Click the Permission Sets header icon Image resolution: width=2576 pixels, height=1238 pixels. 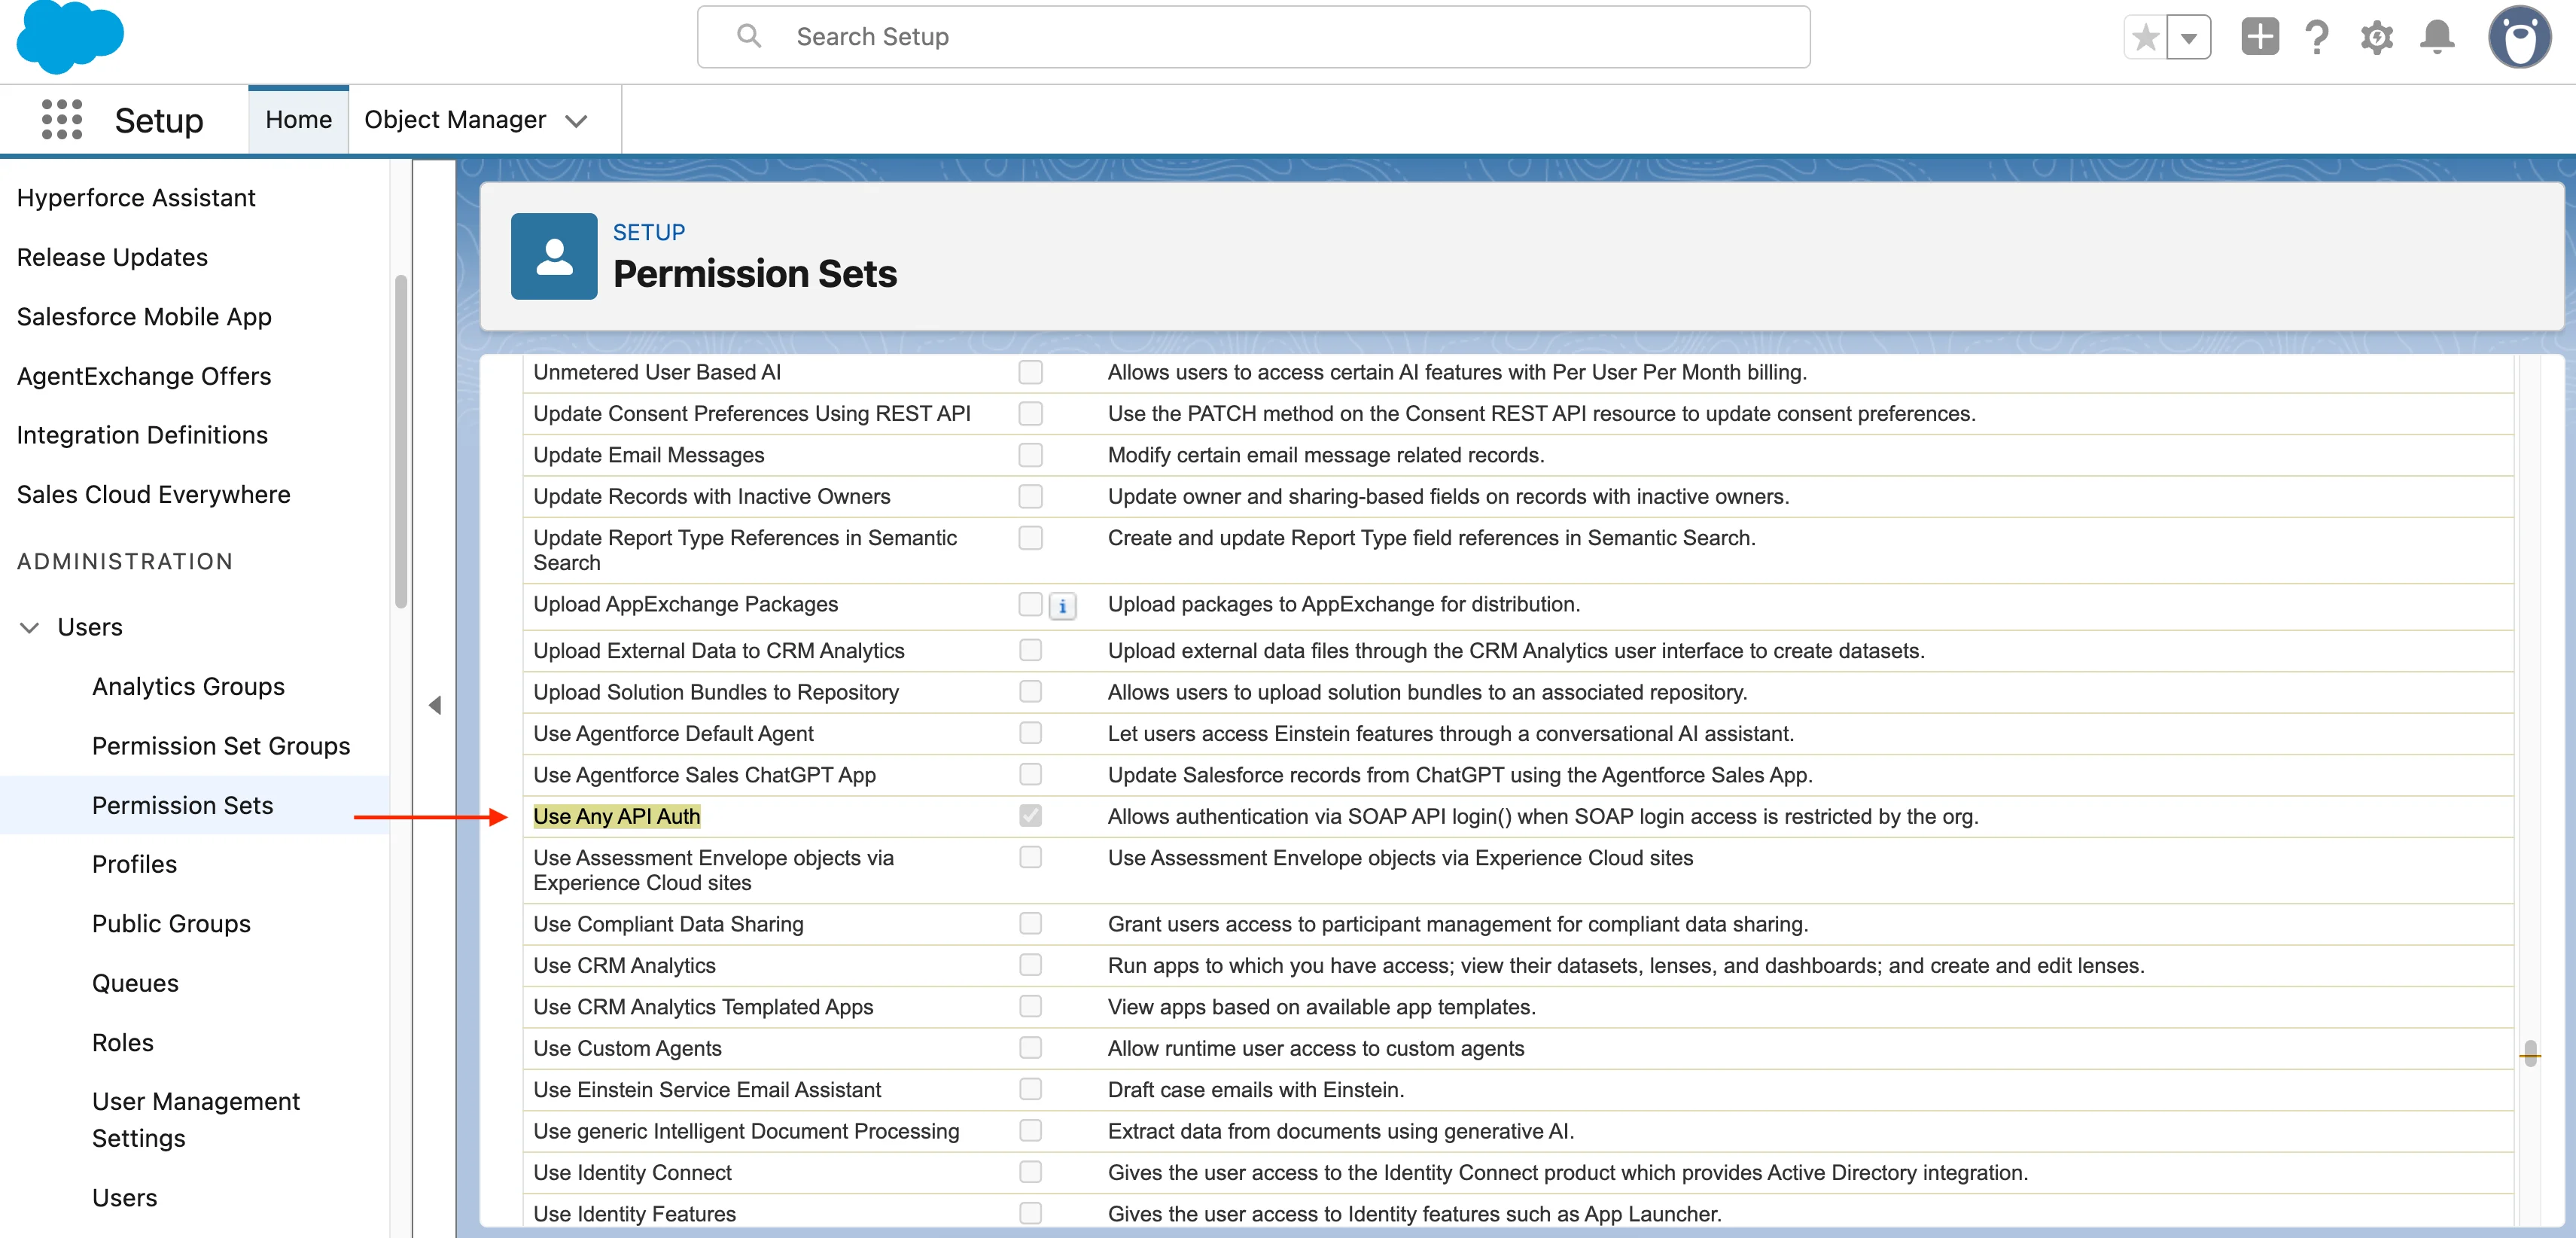click(554, 256)
